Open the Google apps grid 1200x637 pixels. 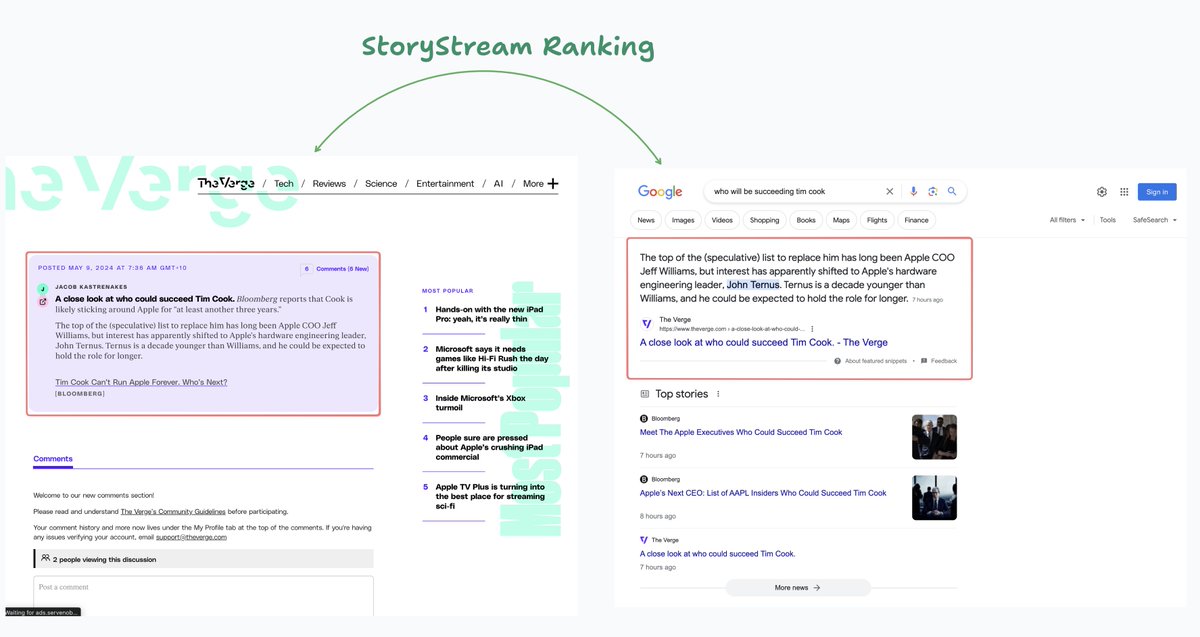tap(1124, 192)
